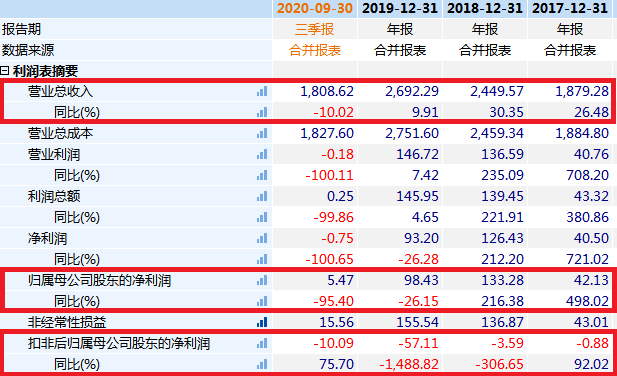Click net profit value -0.75

click(337, 238)
